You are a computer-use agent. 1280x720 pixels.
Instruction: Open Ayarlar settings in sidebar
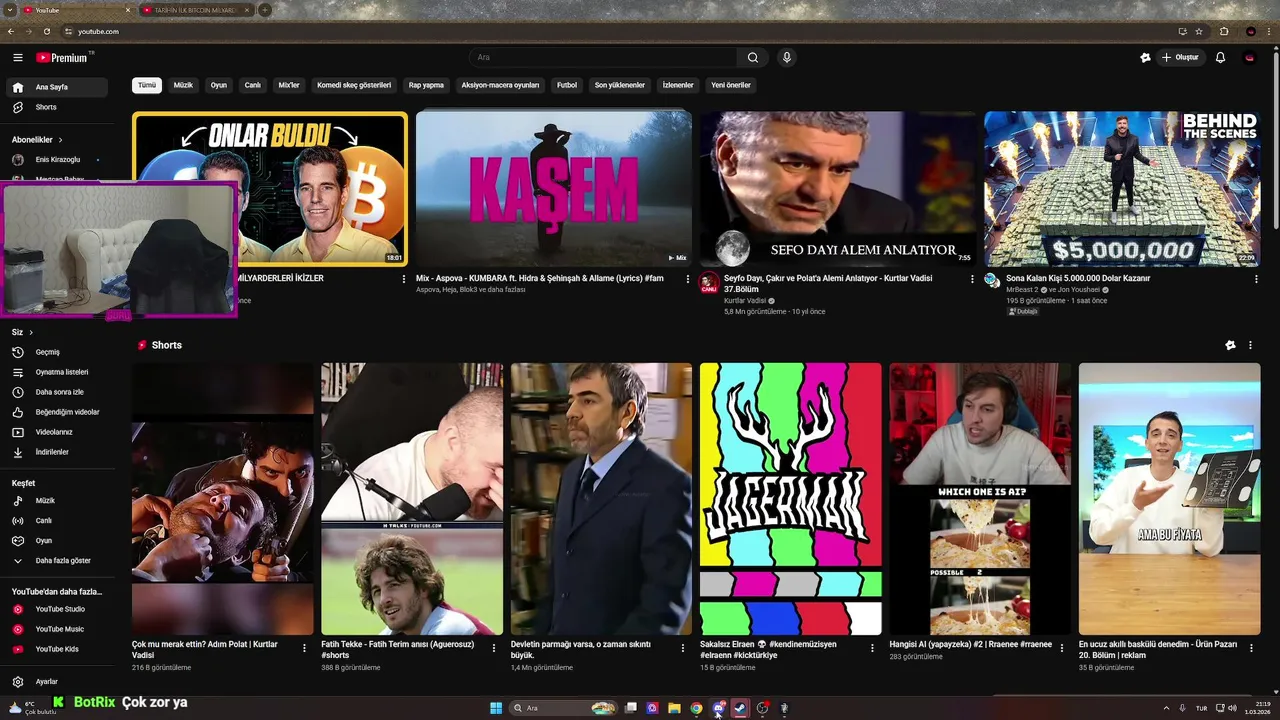(x=56, y=682)
